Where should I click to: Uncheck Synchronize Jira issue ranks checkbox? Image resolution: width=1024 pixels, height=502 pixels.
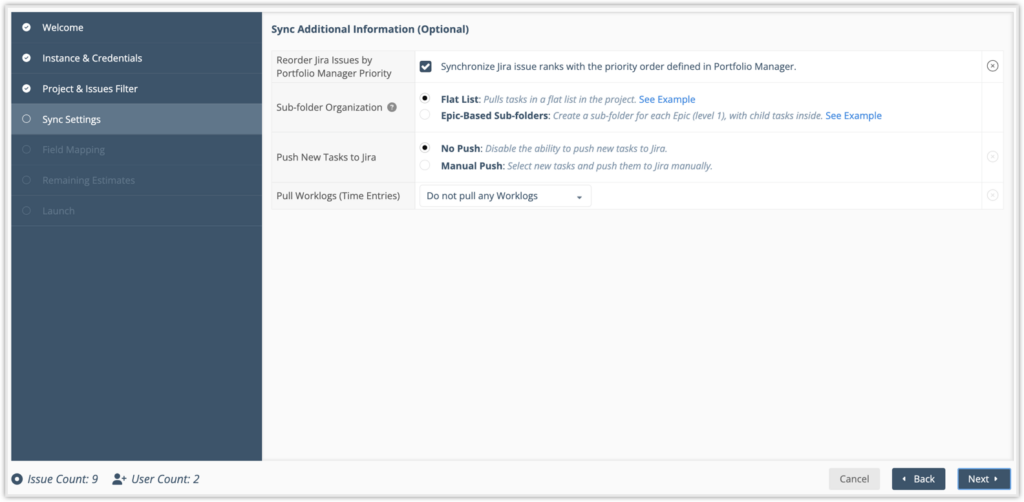click(x=425, y=67)
